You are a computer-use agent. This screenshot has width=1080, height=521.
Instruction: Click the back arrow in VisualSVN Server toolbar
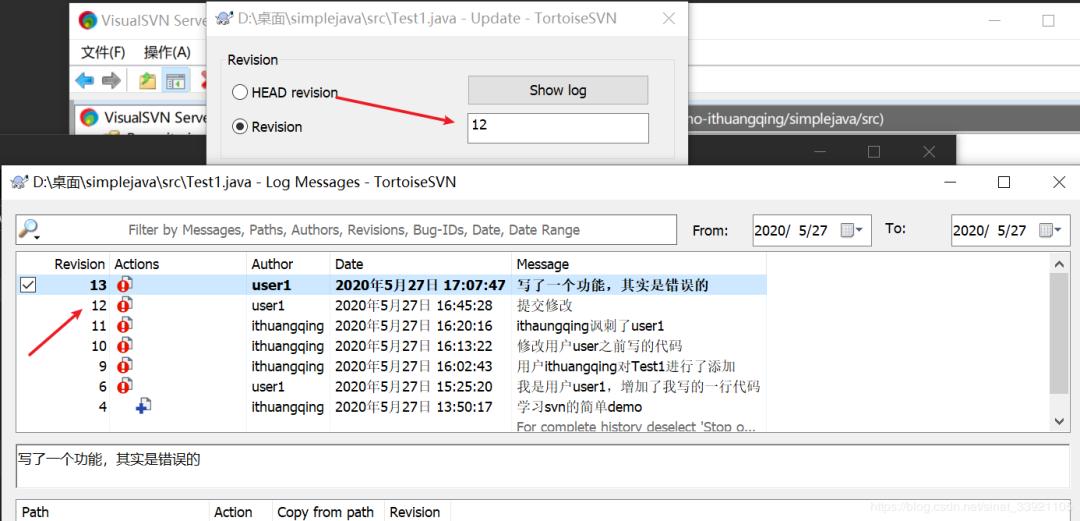click(85, 81)
